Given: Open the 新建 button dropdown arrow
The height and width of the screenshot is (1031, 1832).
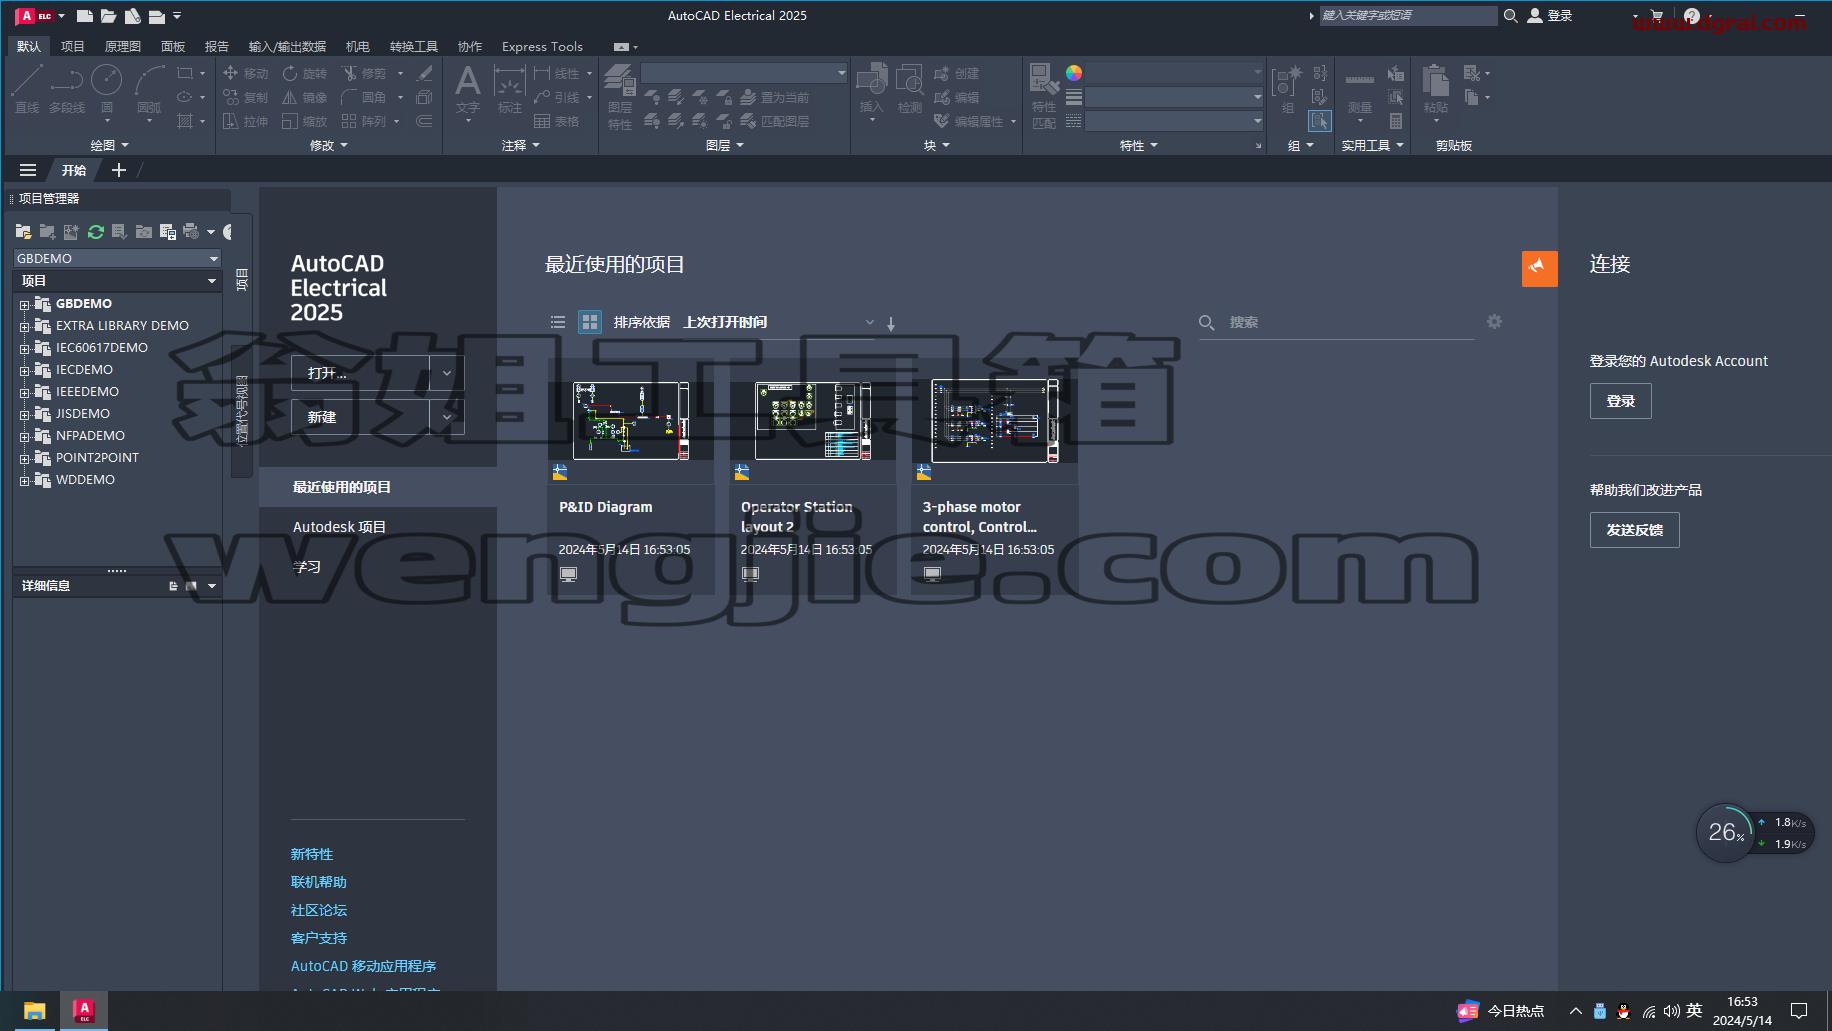Looking at the screenshot, I should pyautogui.click(x=447, y=417).
